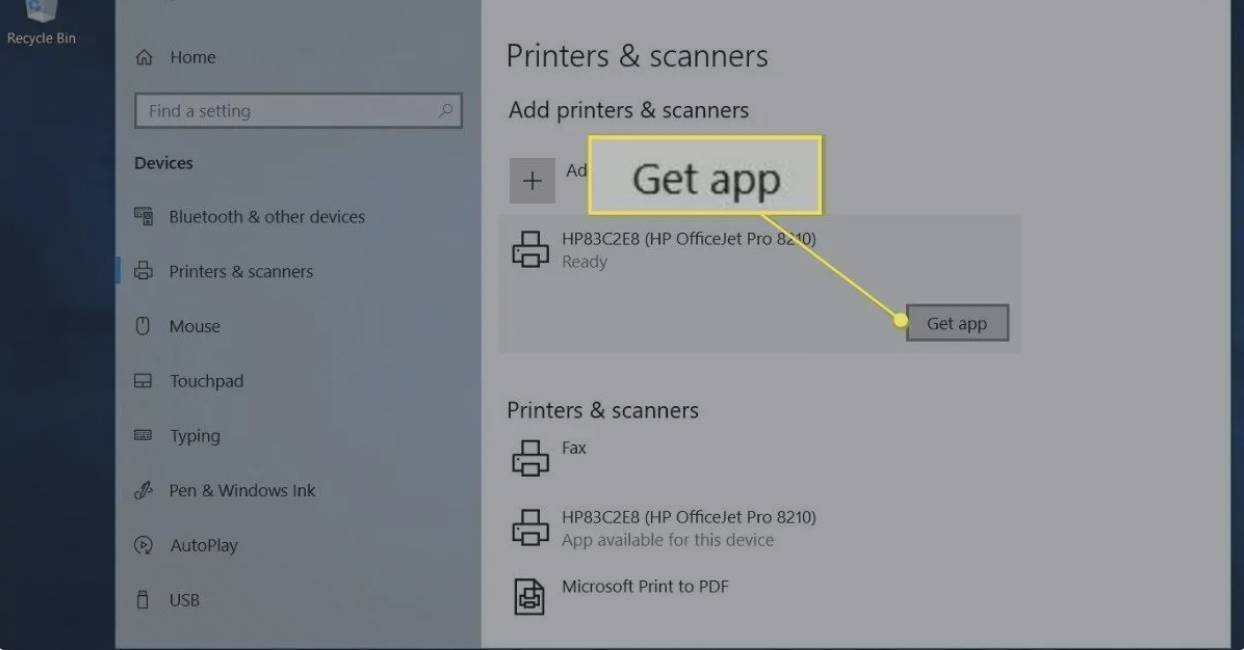
Task: Click the Printers & scanners sidebar icon
Action: tap(144, 272)
